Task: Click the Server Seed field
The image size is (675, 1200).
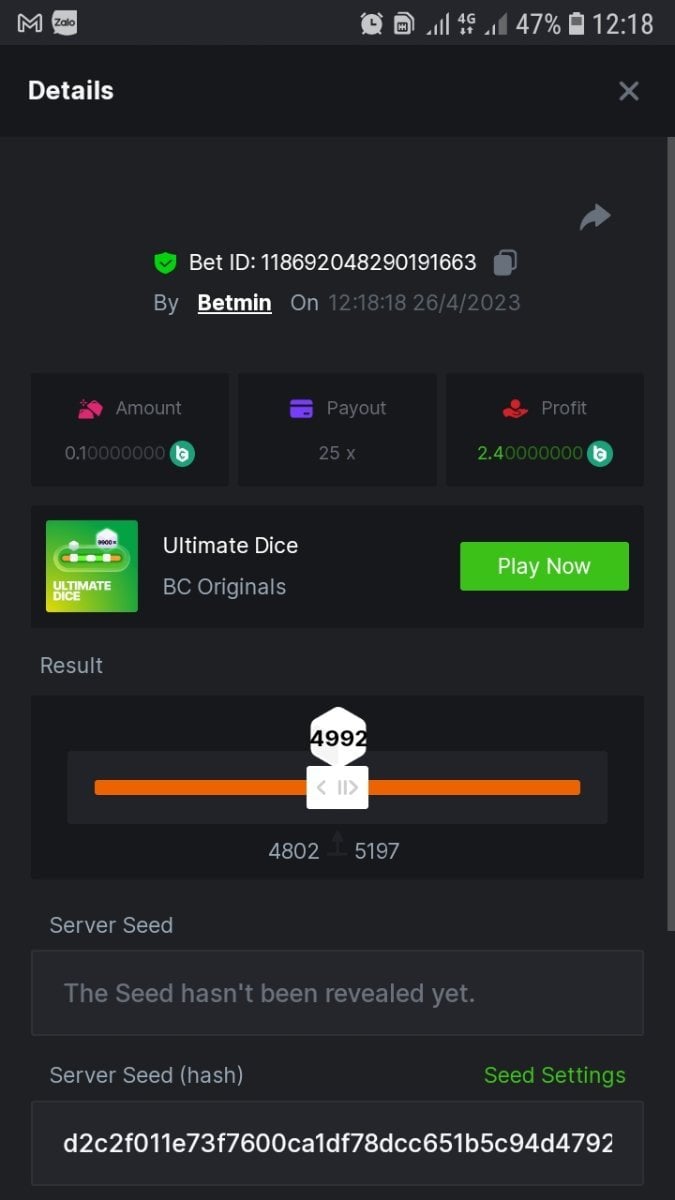Action: pyautogui.click(x=337, y=993)
